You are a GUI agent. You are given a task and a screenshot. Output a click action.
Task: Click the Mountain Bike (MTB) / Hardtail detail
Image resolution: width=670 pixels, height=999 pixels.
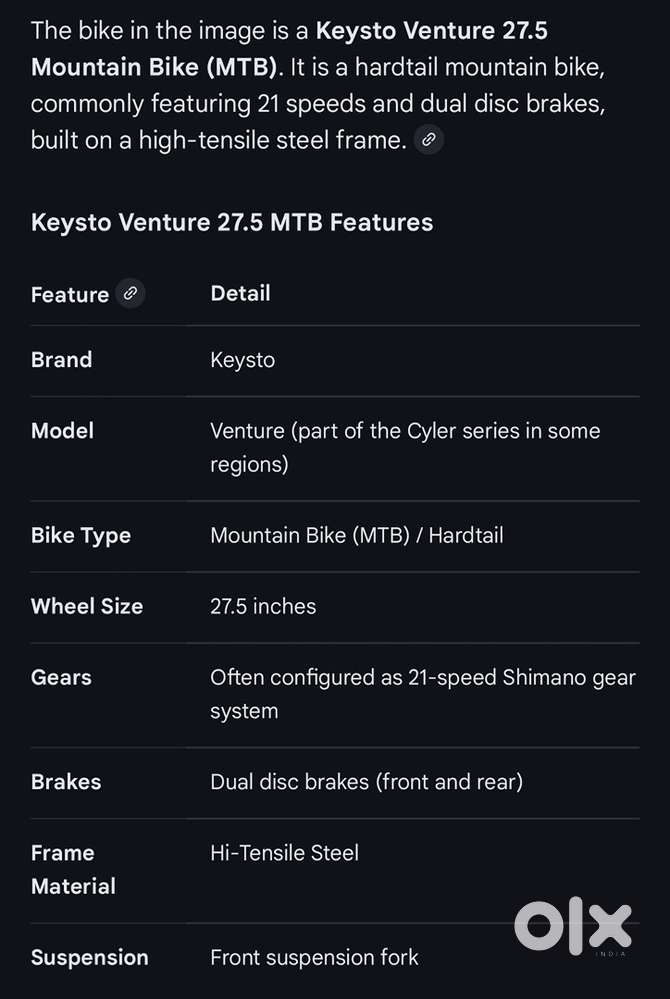tap(356, 535)
